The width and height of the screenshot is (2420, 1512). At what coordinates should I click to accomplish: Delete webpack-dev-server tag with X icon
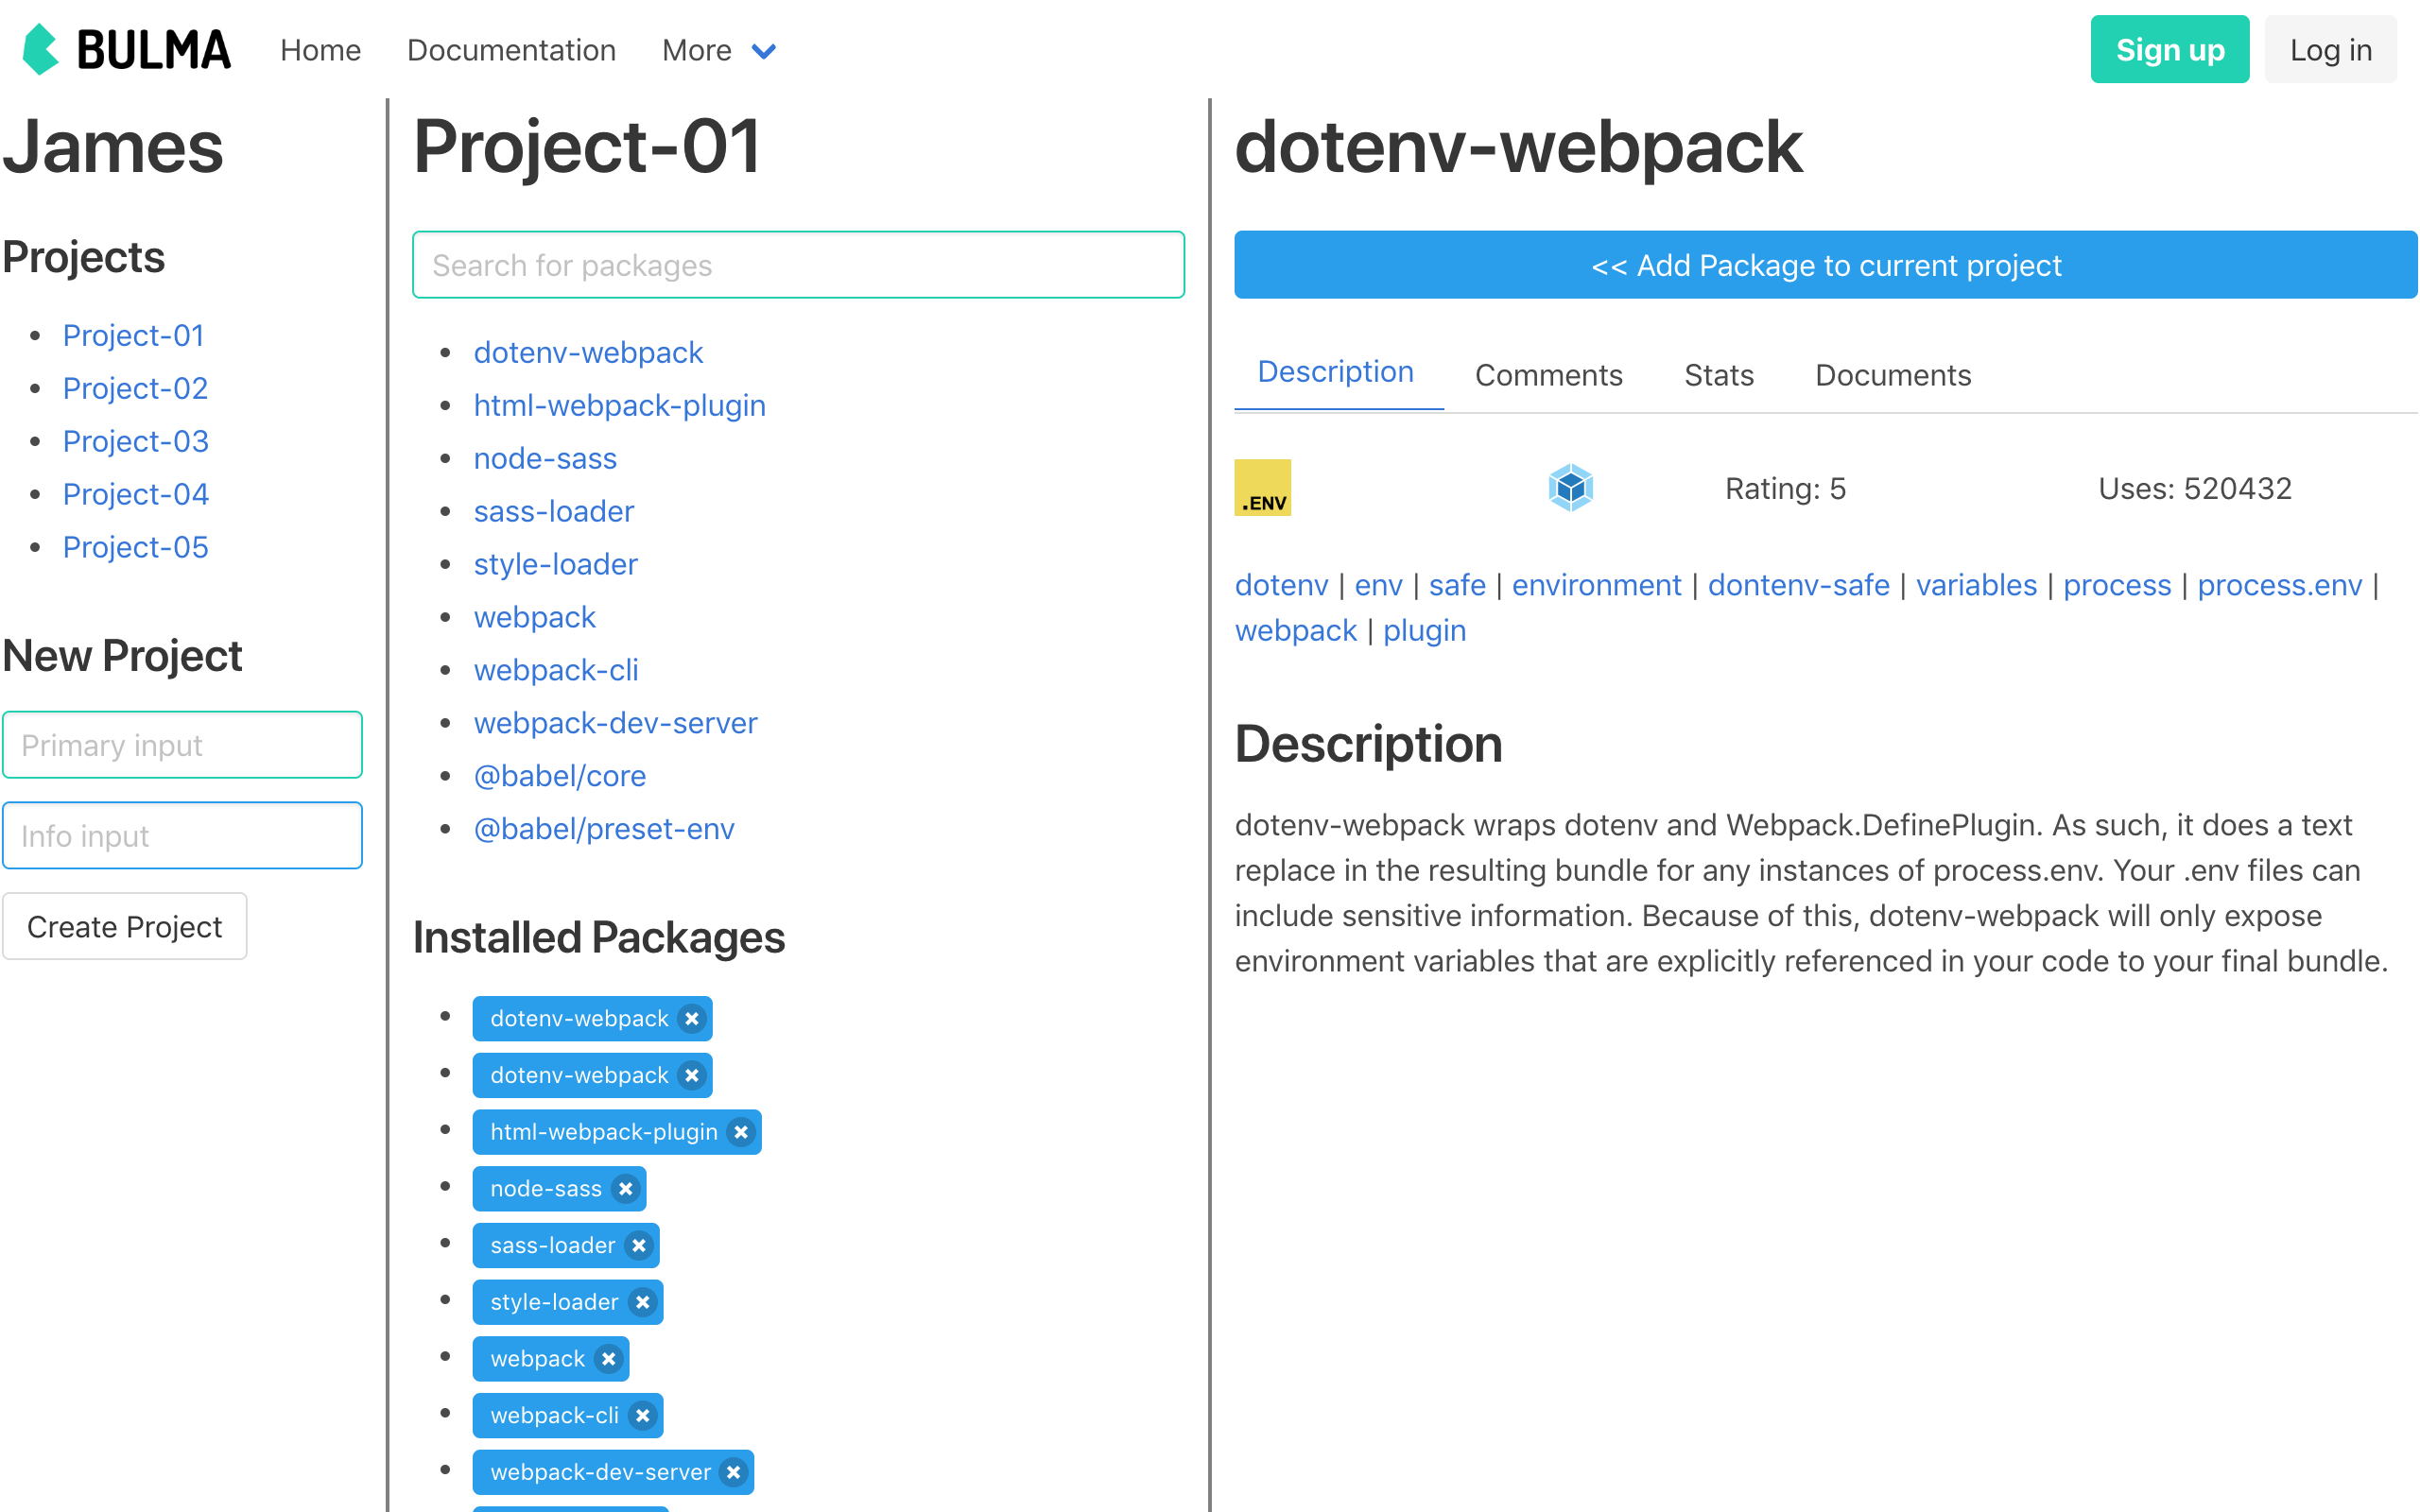pyautogui.click(x=734, y=1472)
